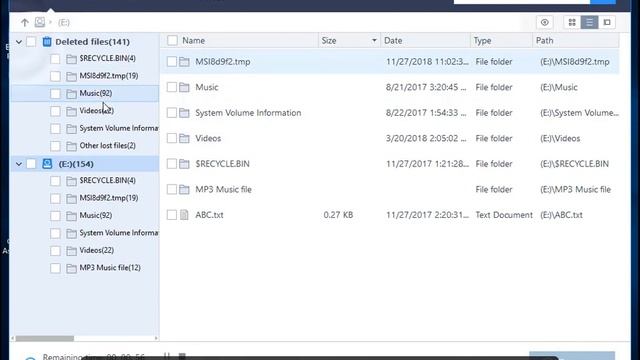Click the ABC.txt file name
The height and width of the screenshot is (360, 640).
[209, 215]
